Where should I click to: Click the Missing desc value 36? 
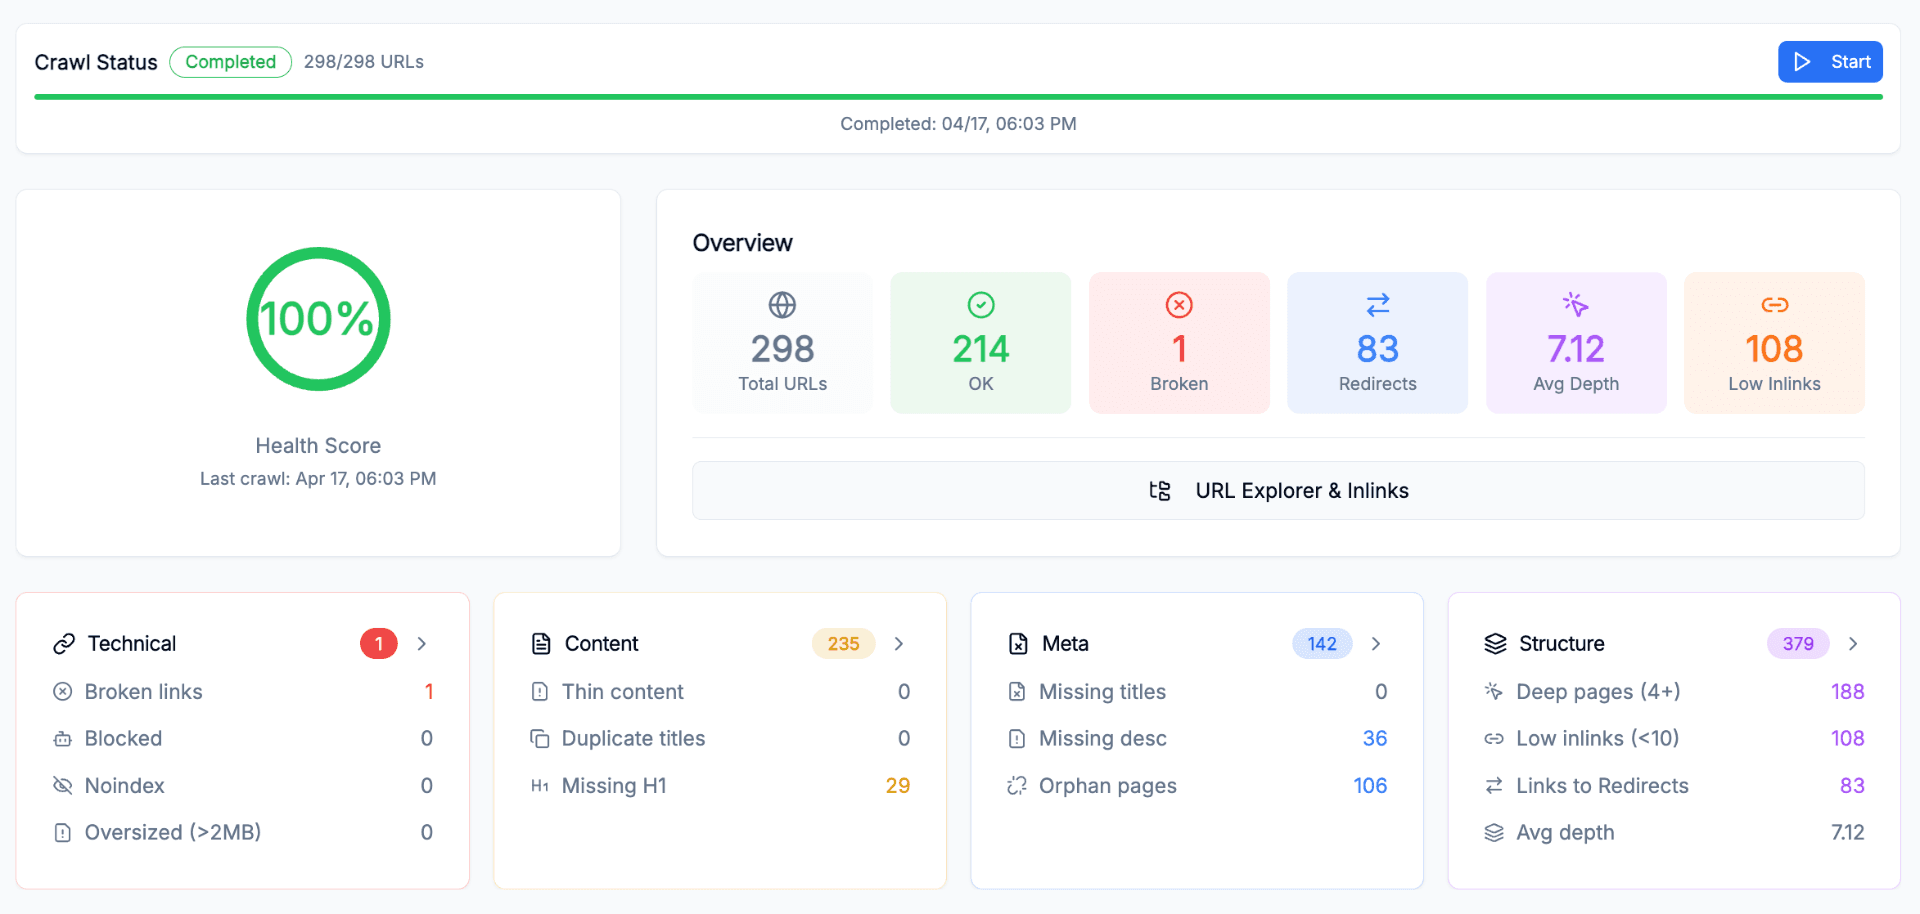point(1375,739)
